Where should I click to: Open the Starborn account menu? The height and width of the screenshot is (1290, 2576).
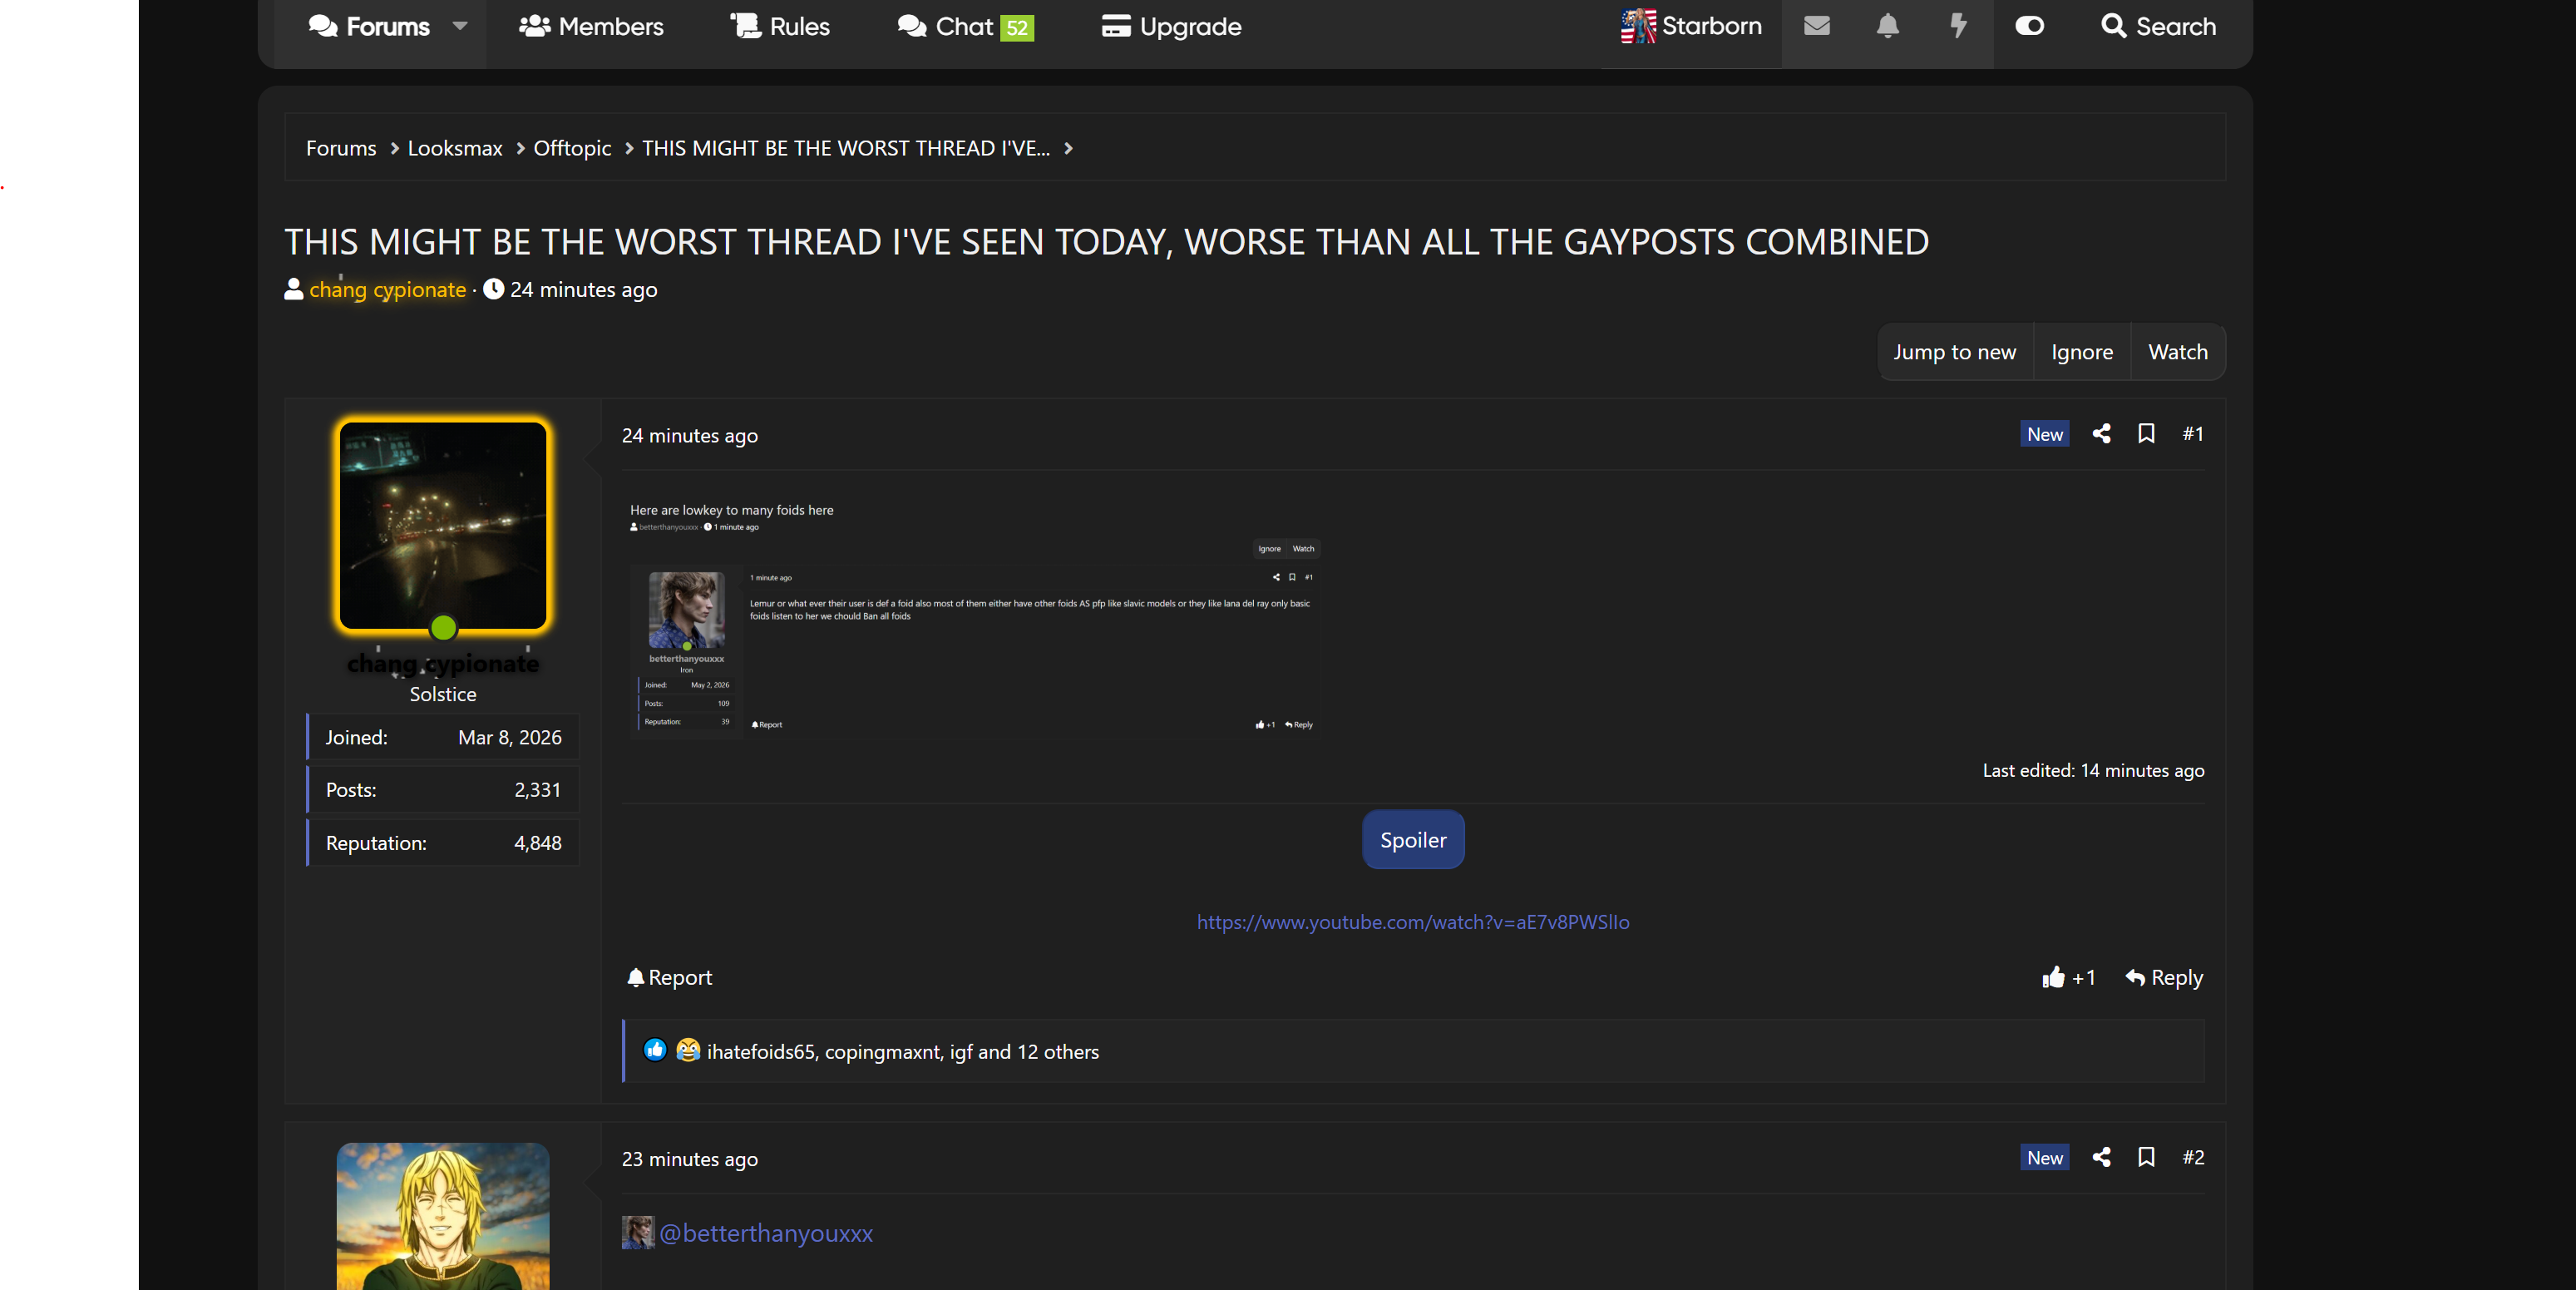[1691, 26]
